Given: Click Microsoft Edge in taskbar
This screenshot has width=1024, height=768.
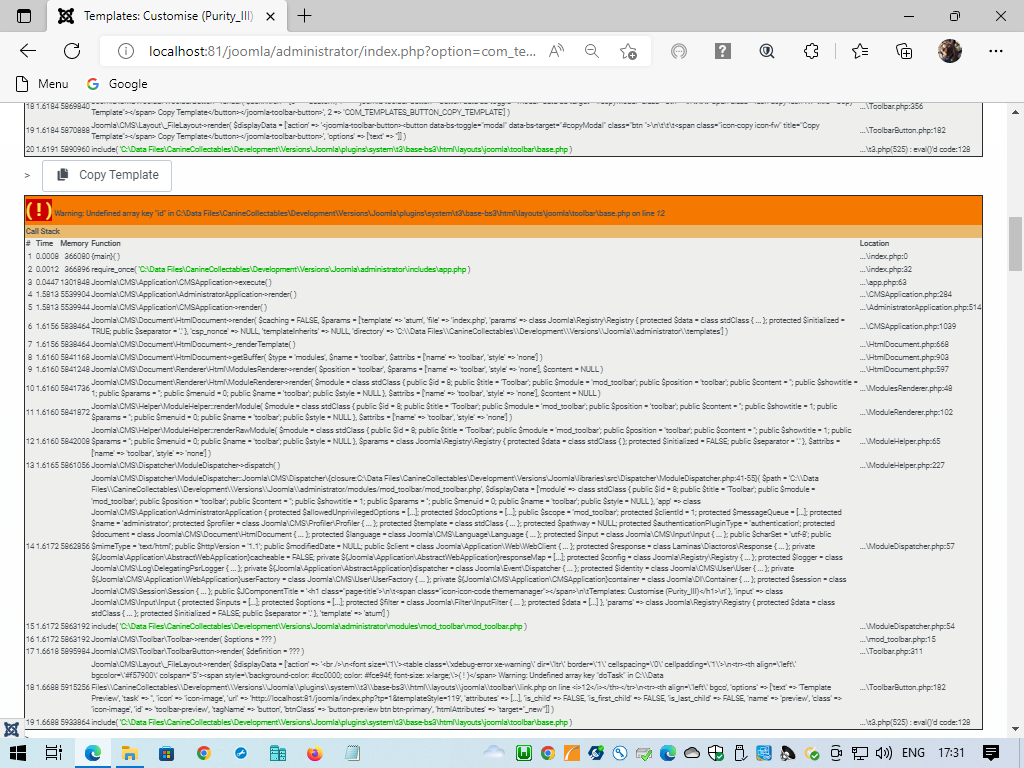Looking at the screenshot, I should click(x=92, y=753).
